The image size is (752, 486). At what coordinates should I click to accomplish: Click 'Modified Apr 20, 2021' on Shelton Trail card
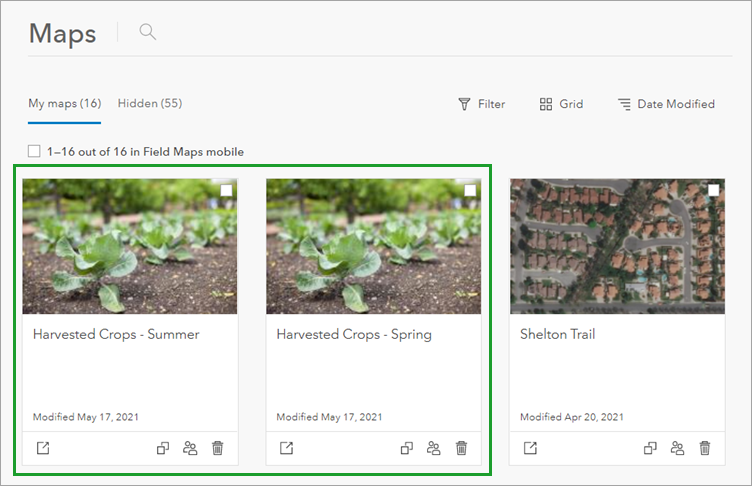click(x=572, y=417)
